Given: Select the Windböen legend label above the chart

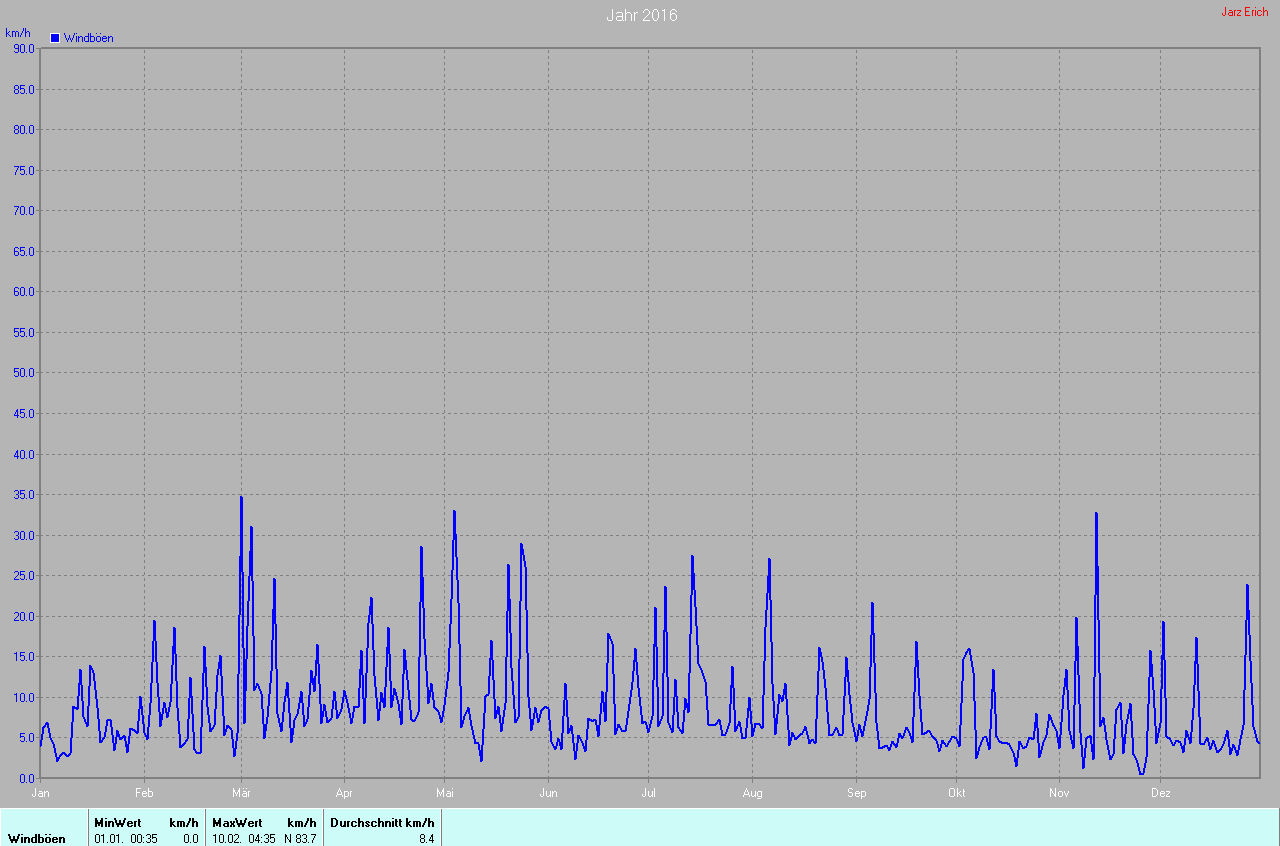Looking at the screenshot, I should click(88, 38).
